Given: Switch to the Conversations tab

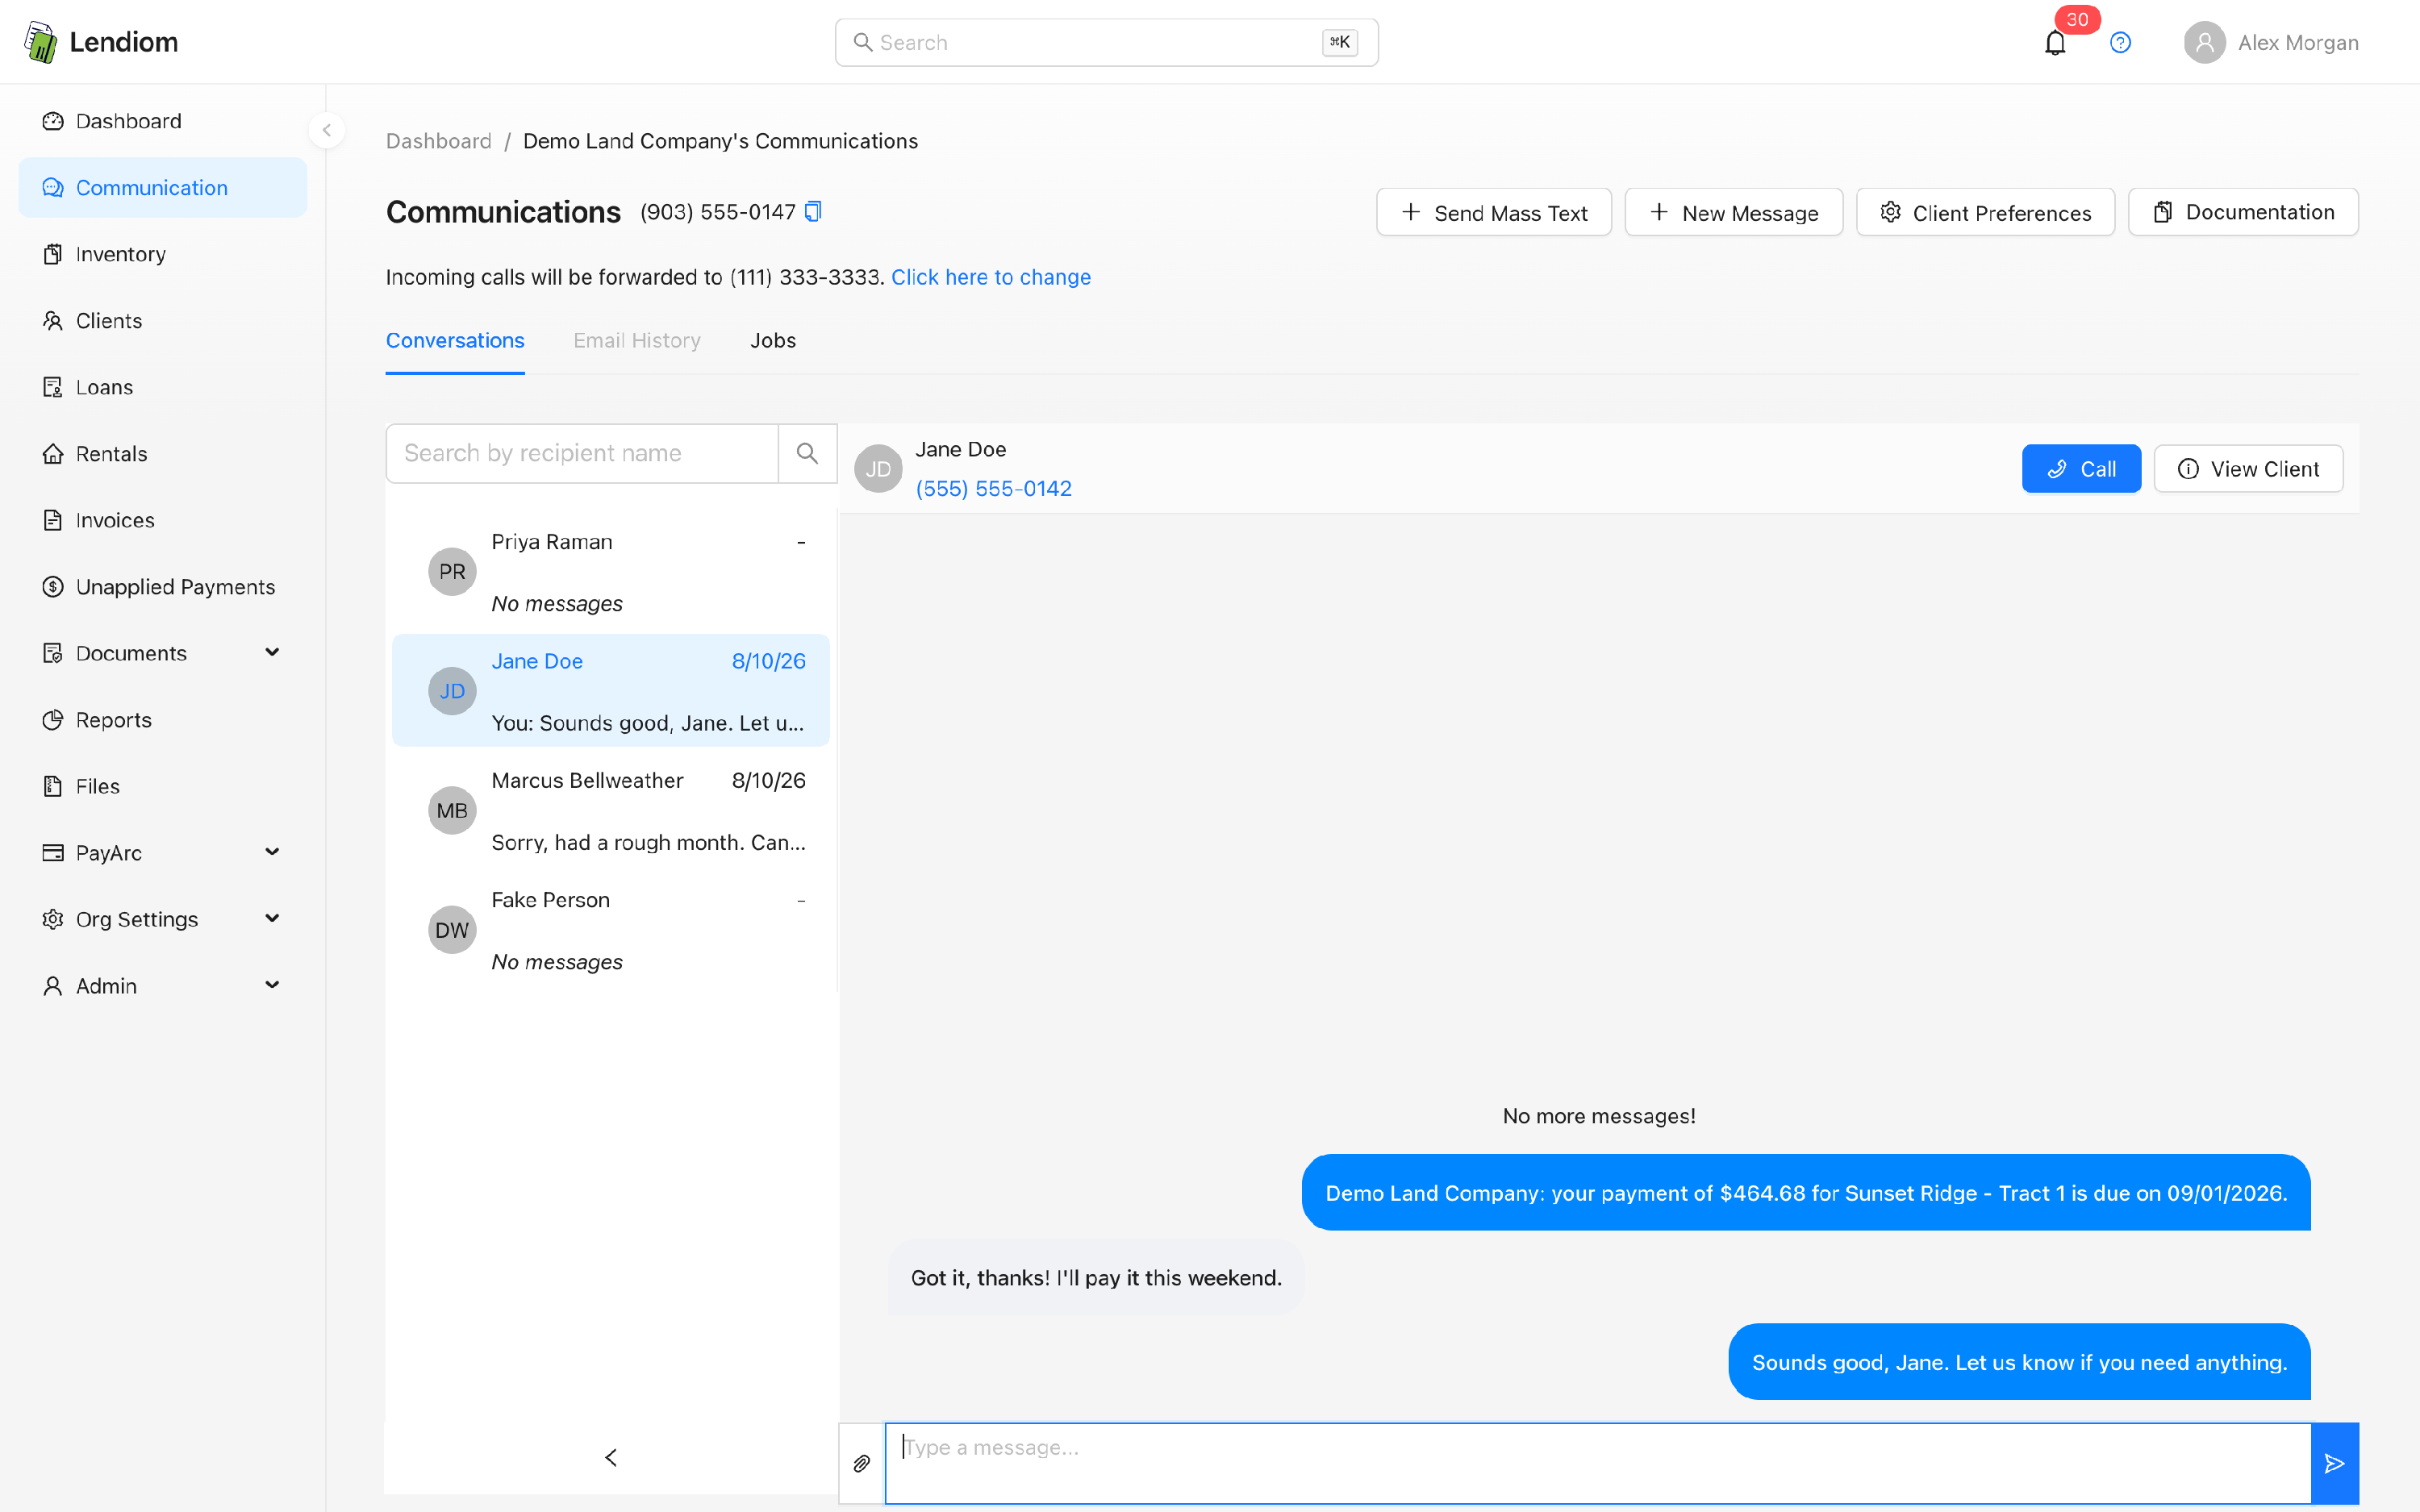Looking at the screenshot, I should pos(455,341).
